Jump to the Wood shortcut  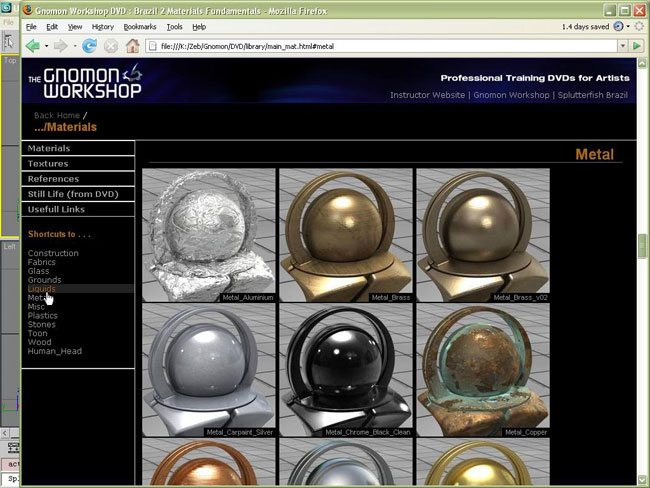pos(39,342)
